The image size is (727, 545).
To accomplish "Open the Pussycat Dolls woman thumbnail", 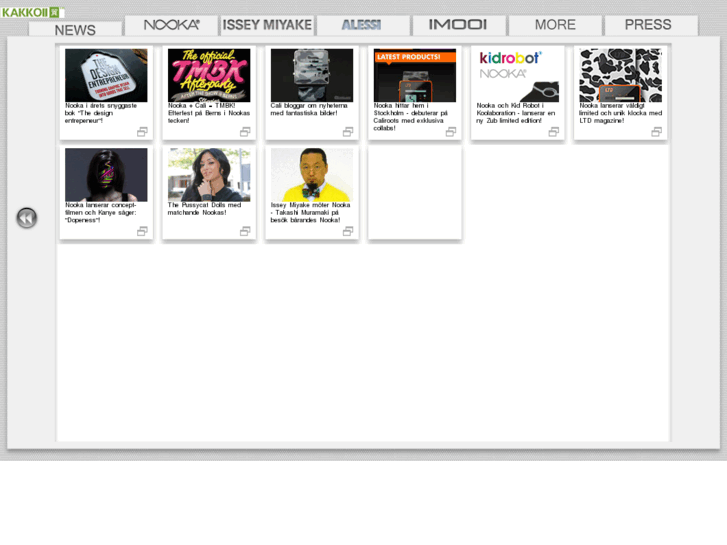I will tap(209, 175).
